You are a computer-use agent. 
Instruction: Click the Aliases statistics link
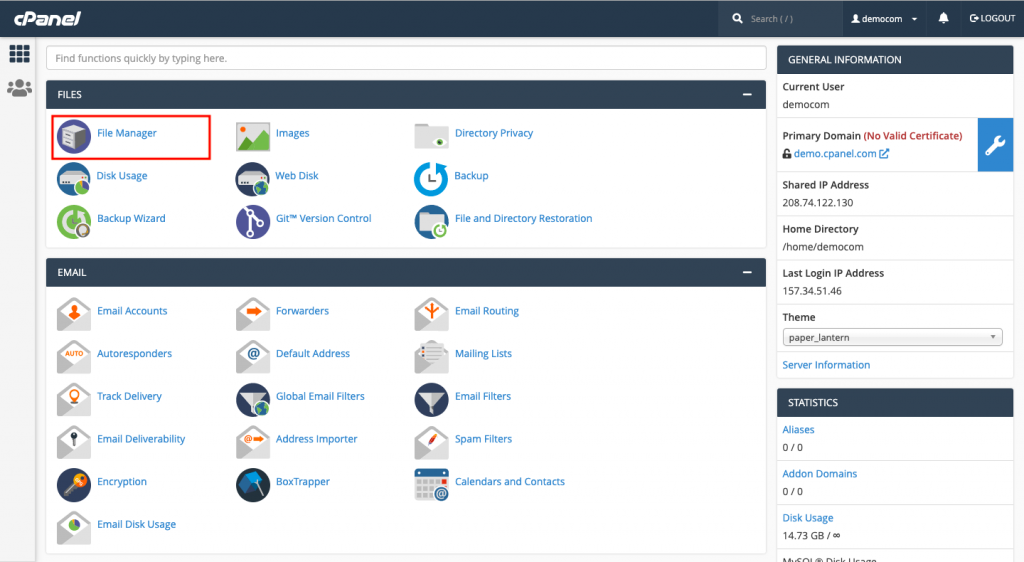pos(798,429)
